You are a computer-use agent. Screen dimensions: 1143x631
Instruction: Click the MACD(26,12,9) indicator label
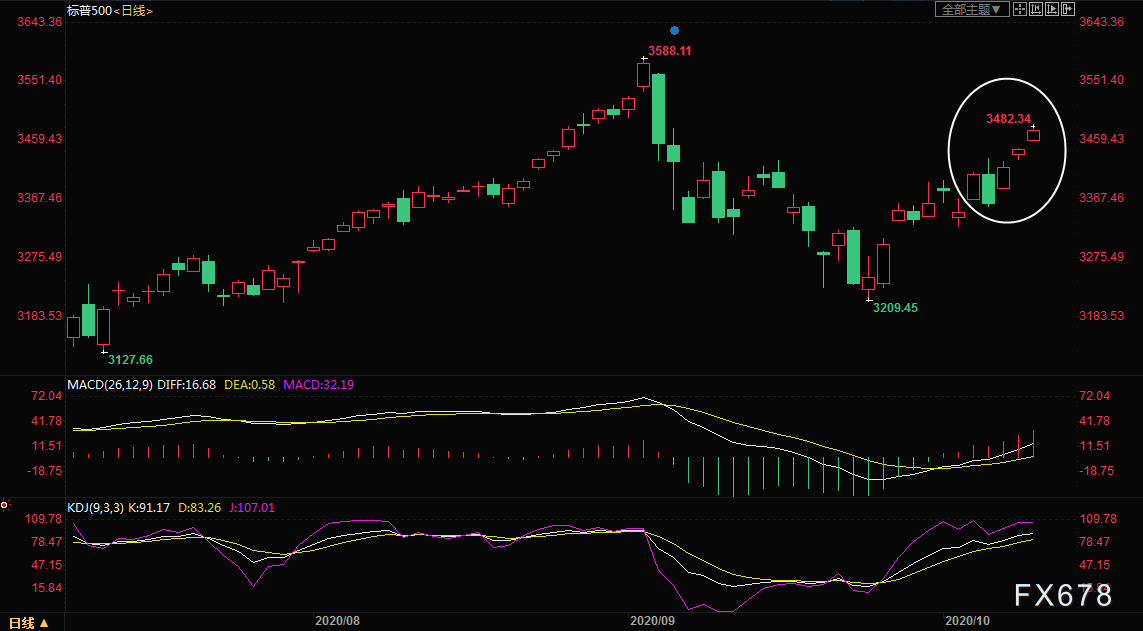[110, 384]
